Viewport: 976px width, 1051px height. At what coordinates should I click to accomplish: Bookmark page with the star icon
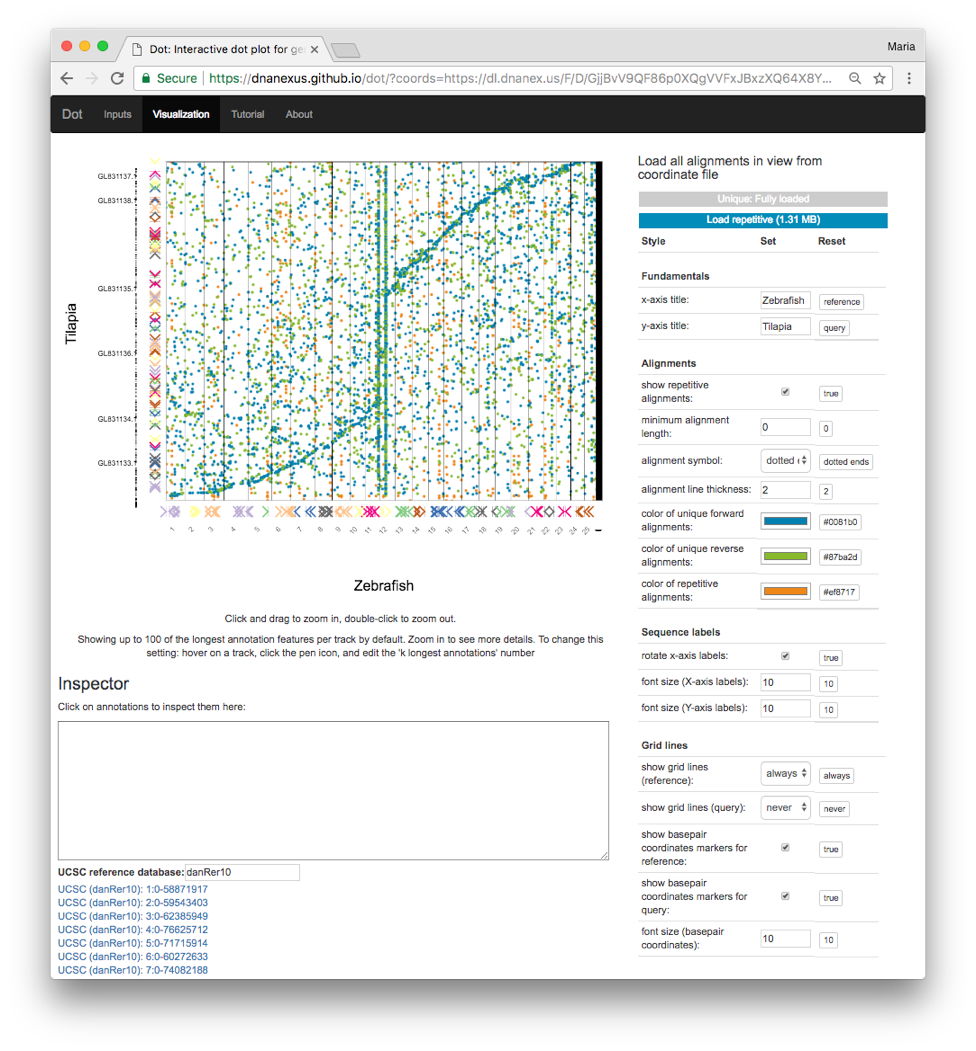[879, 78]
